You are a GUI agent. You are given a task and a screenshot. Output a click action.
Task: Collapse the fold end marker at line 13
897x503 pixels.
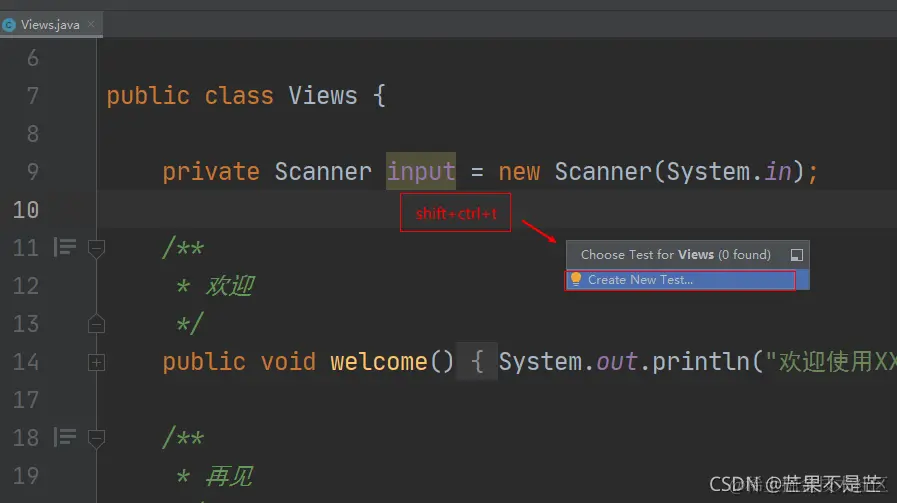[96, 324]
